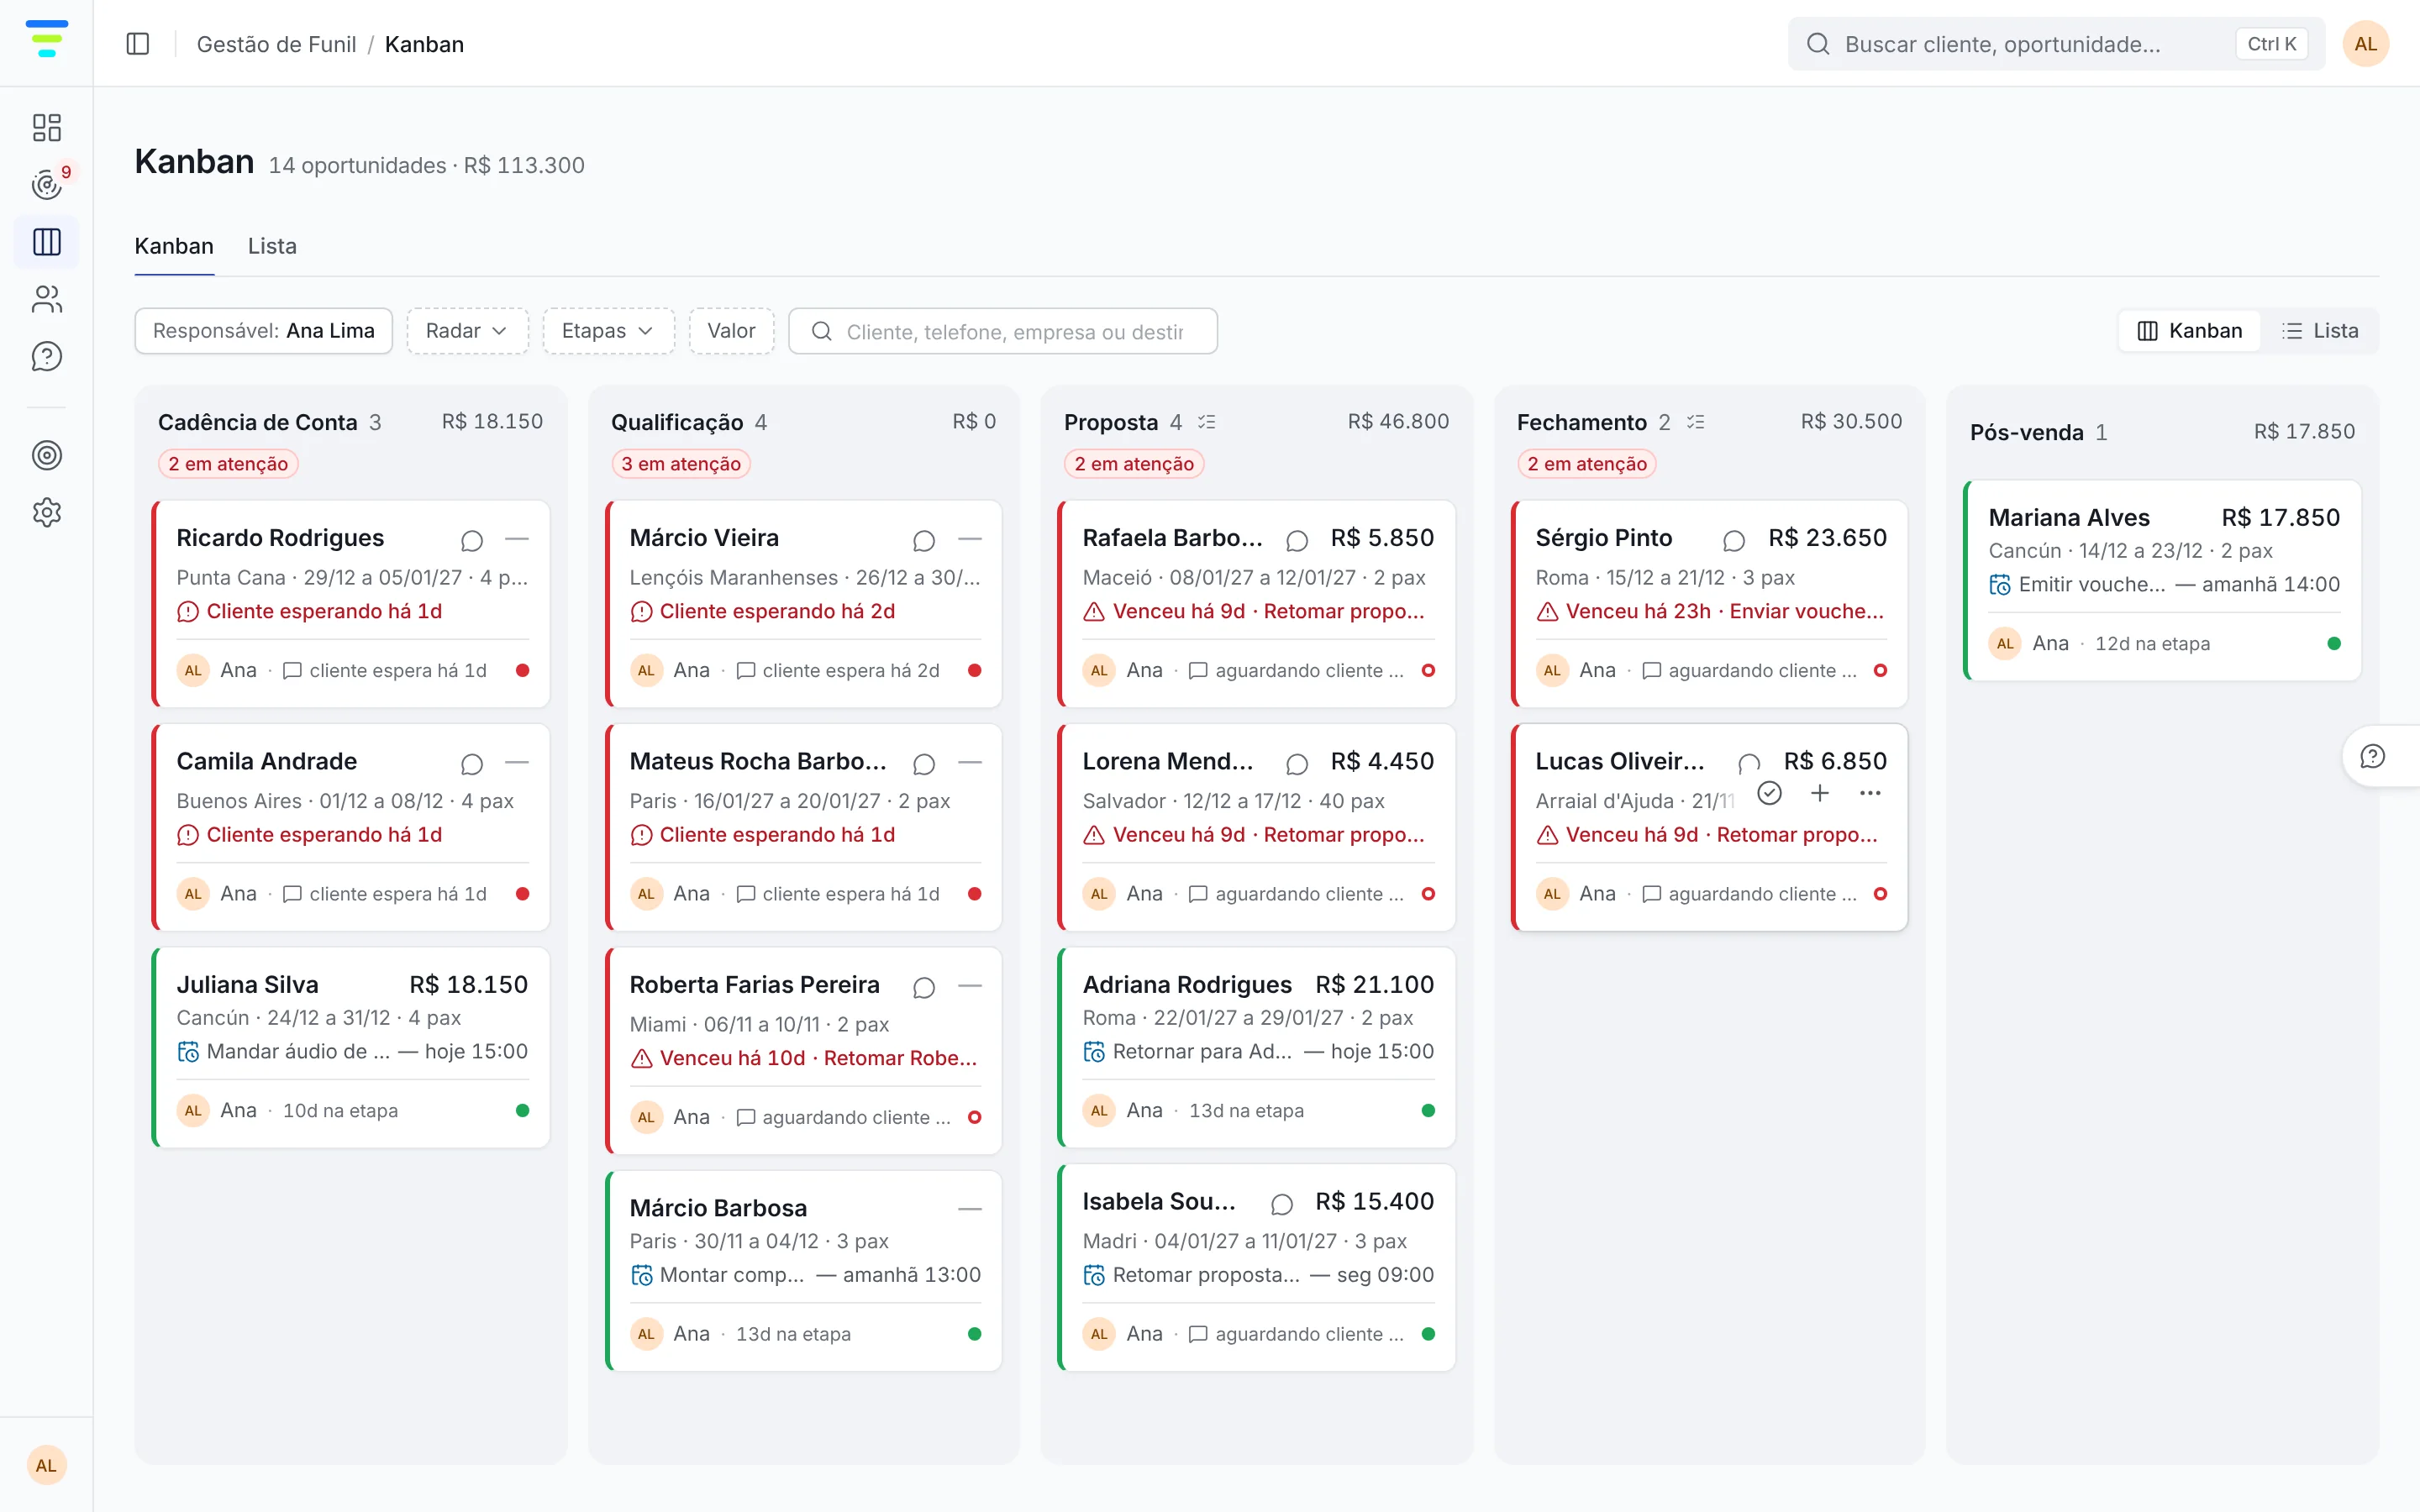This screenshot has height=1512, width=2420.
Task: Mark Lucas Oliveira card task complete
Action: pyautogui.click(x=1769, y=793)
